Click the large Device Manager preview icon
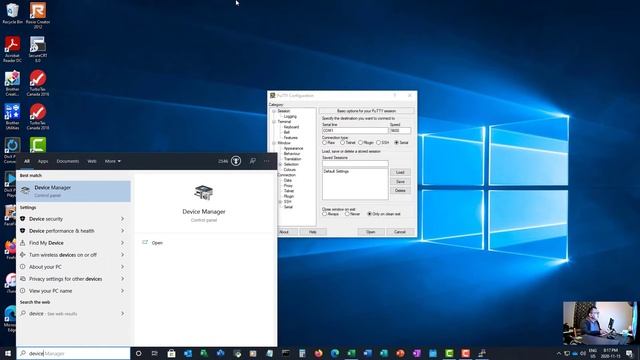The height and width of the screenshot is (360, 640). pos(203,192)
